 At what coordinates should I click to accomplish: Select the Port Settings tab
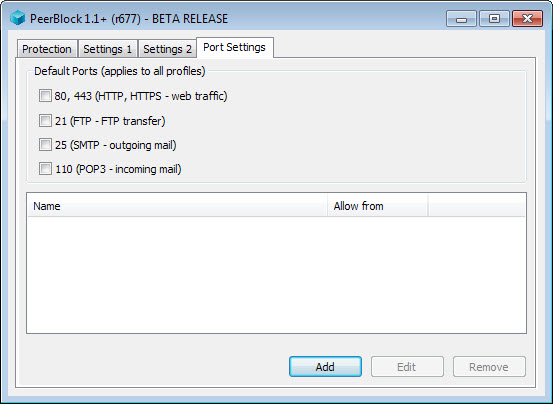click(235, 48)
